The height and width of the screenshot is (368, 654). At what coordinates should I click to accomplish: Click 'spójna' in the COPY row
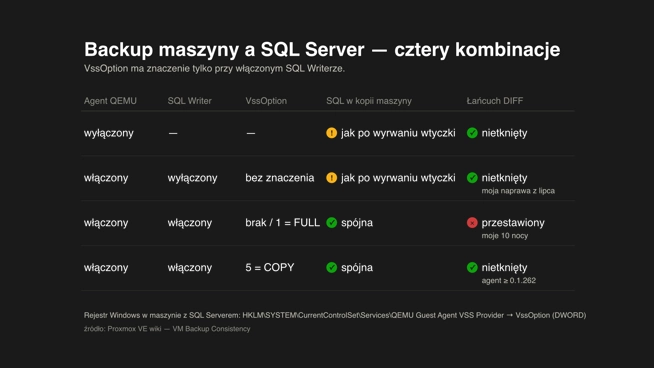click(357, 268)
